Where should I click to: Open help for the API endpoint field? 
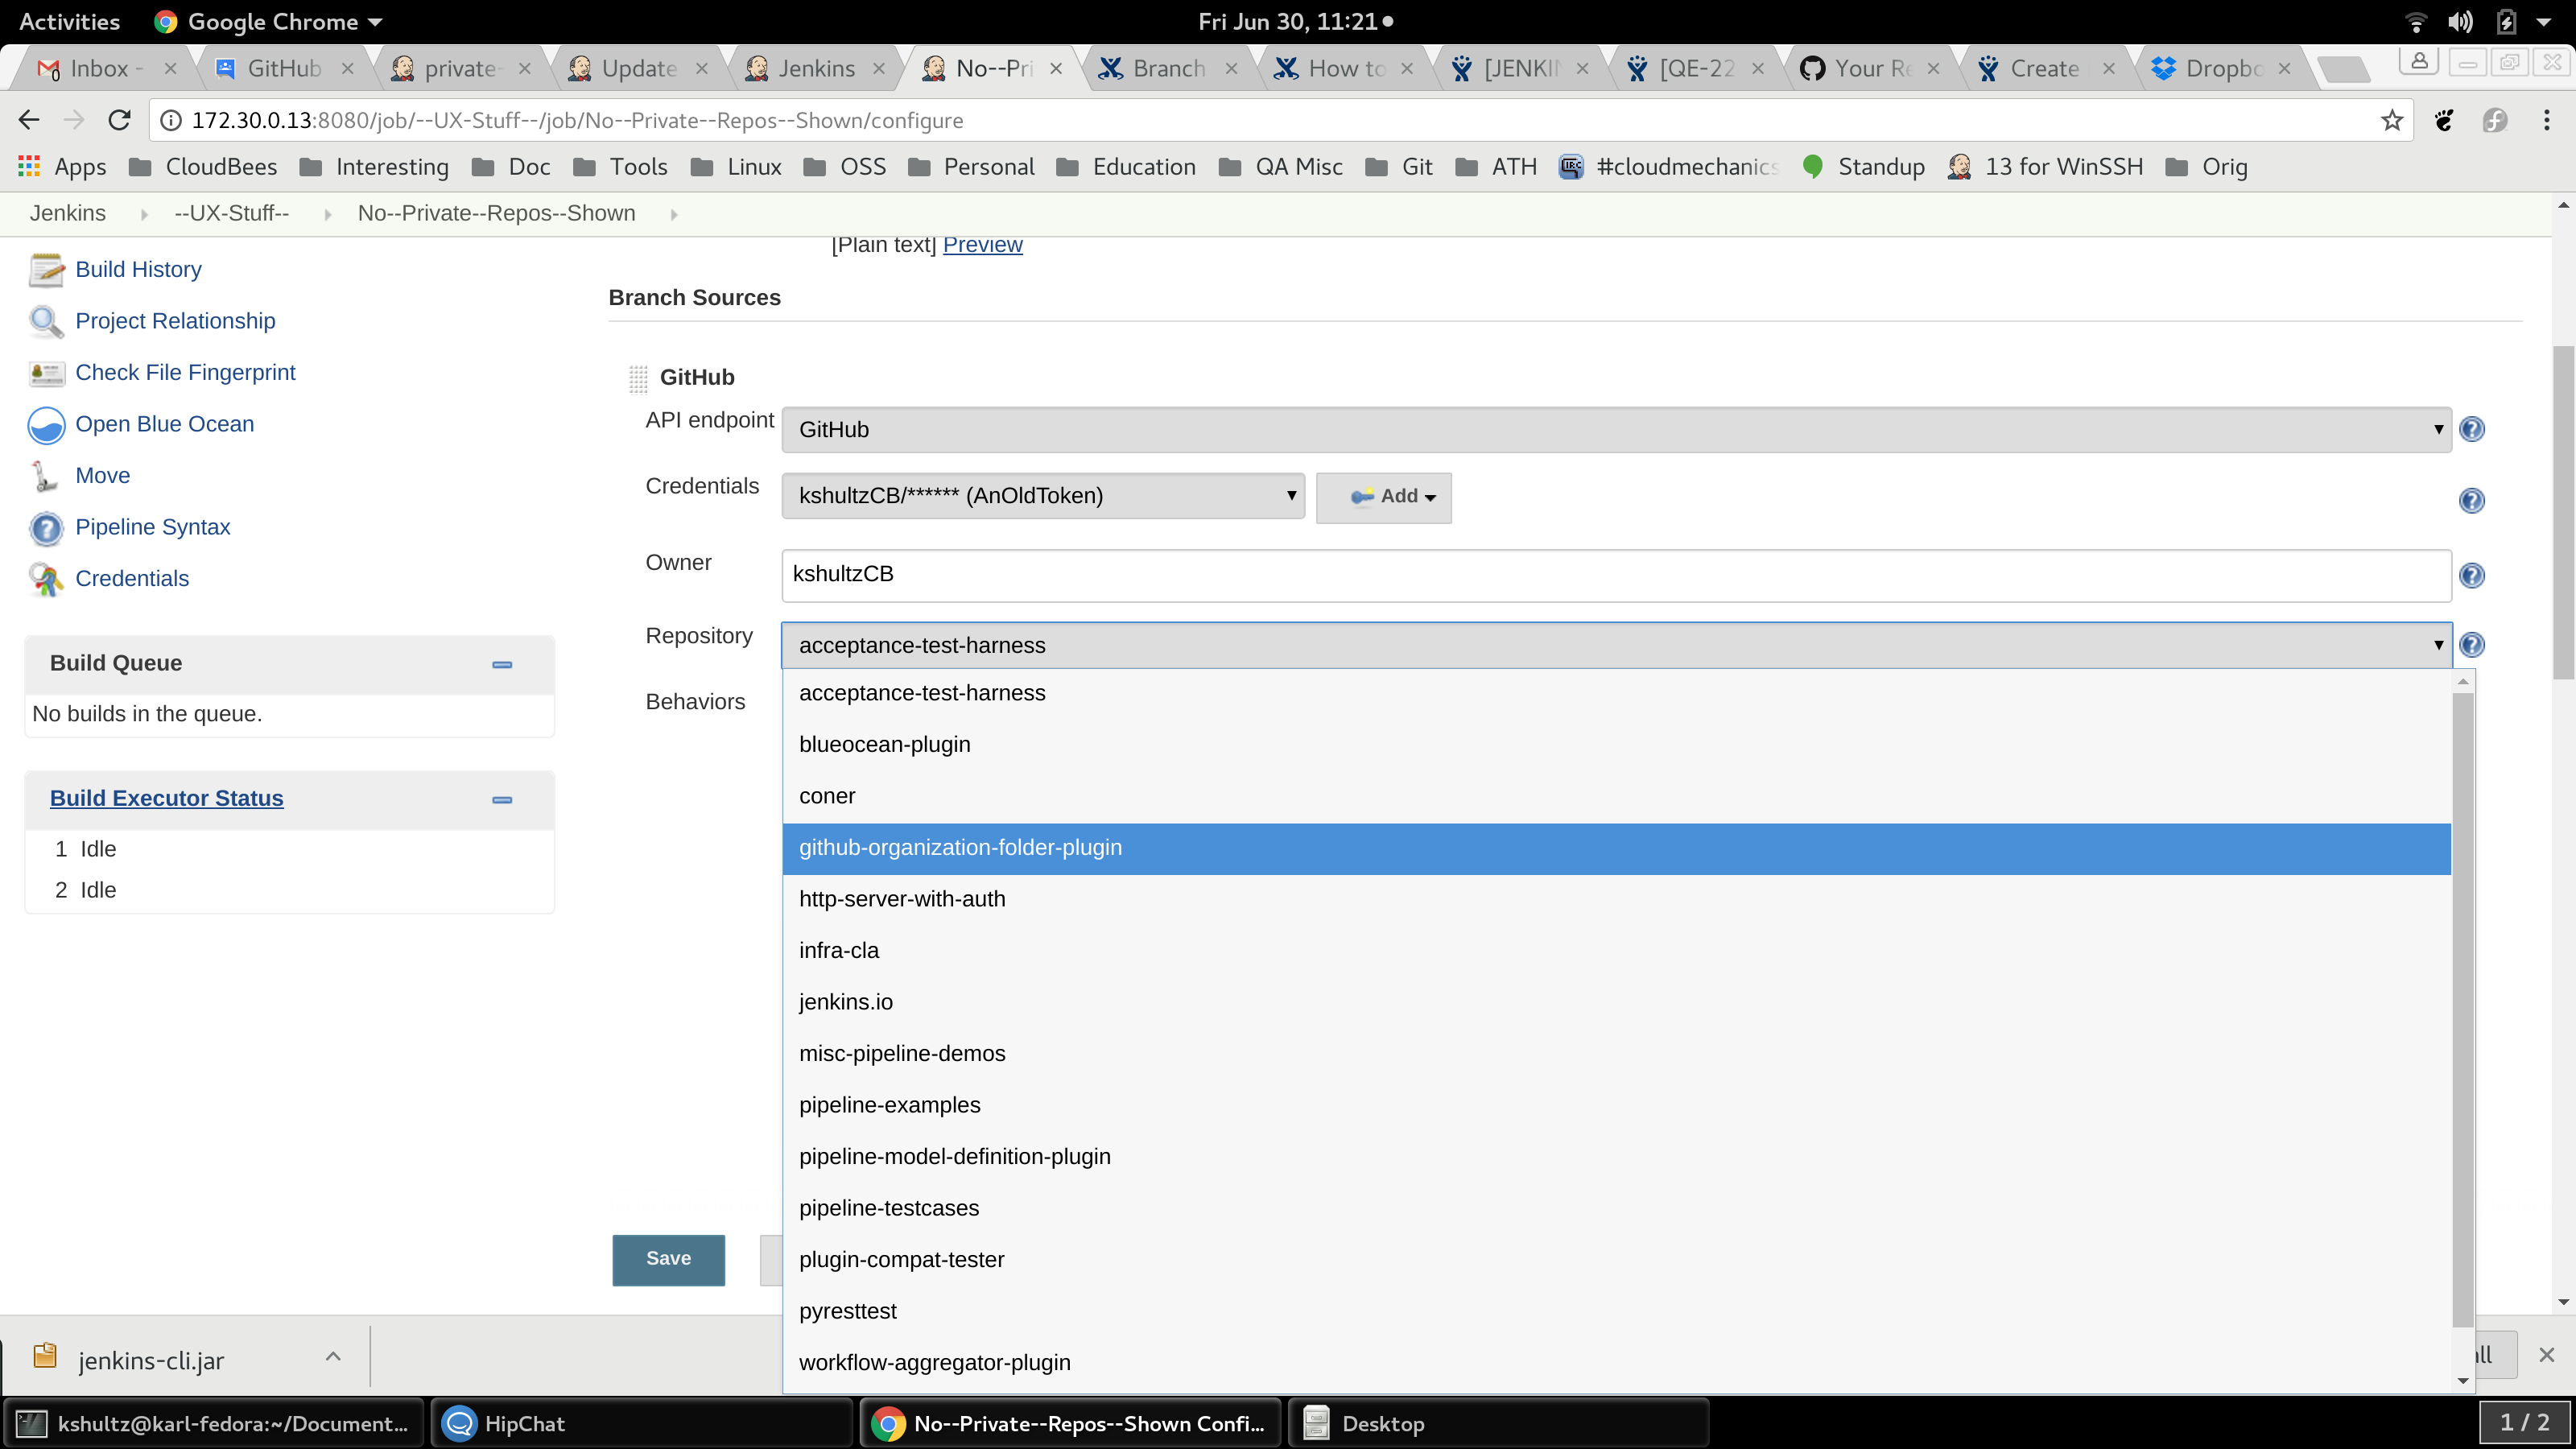[x=2471, y=430]
